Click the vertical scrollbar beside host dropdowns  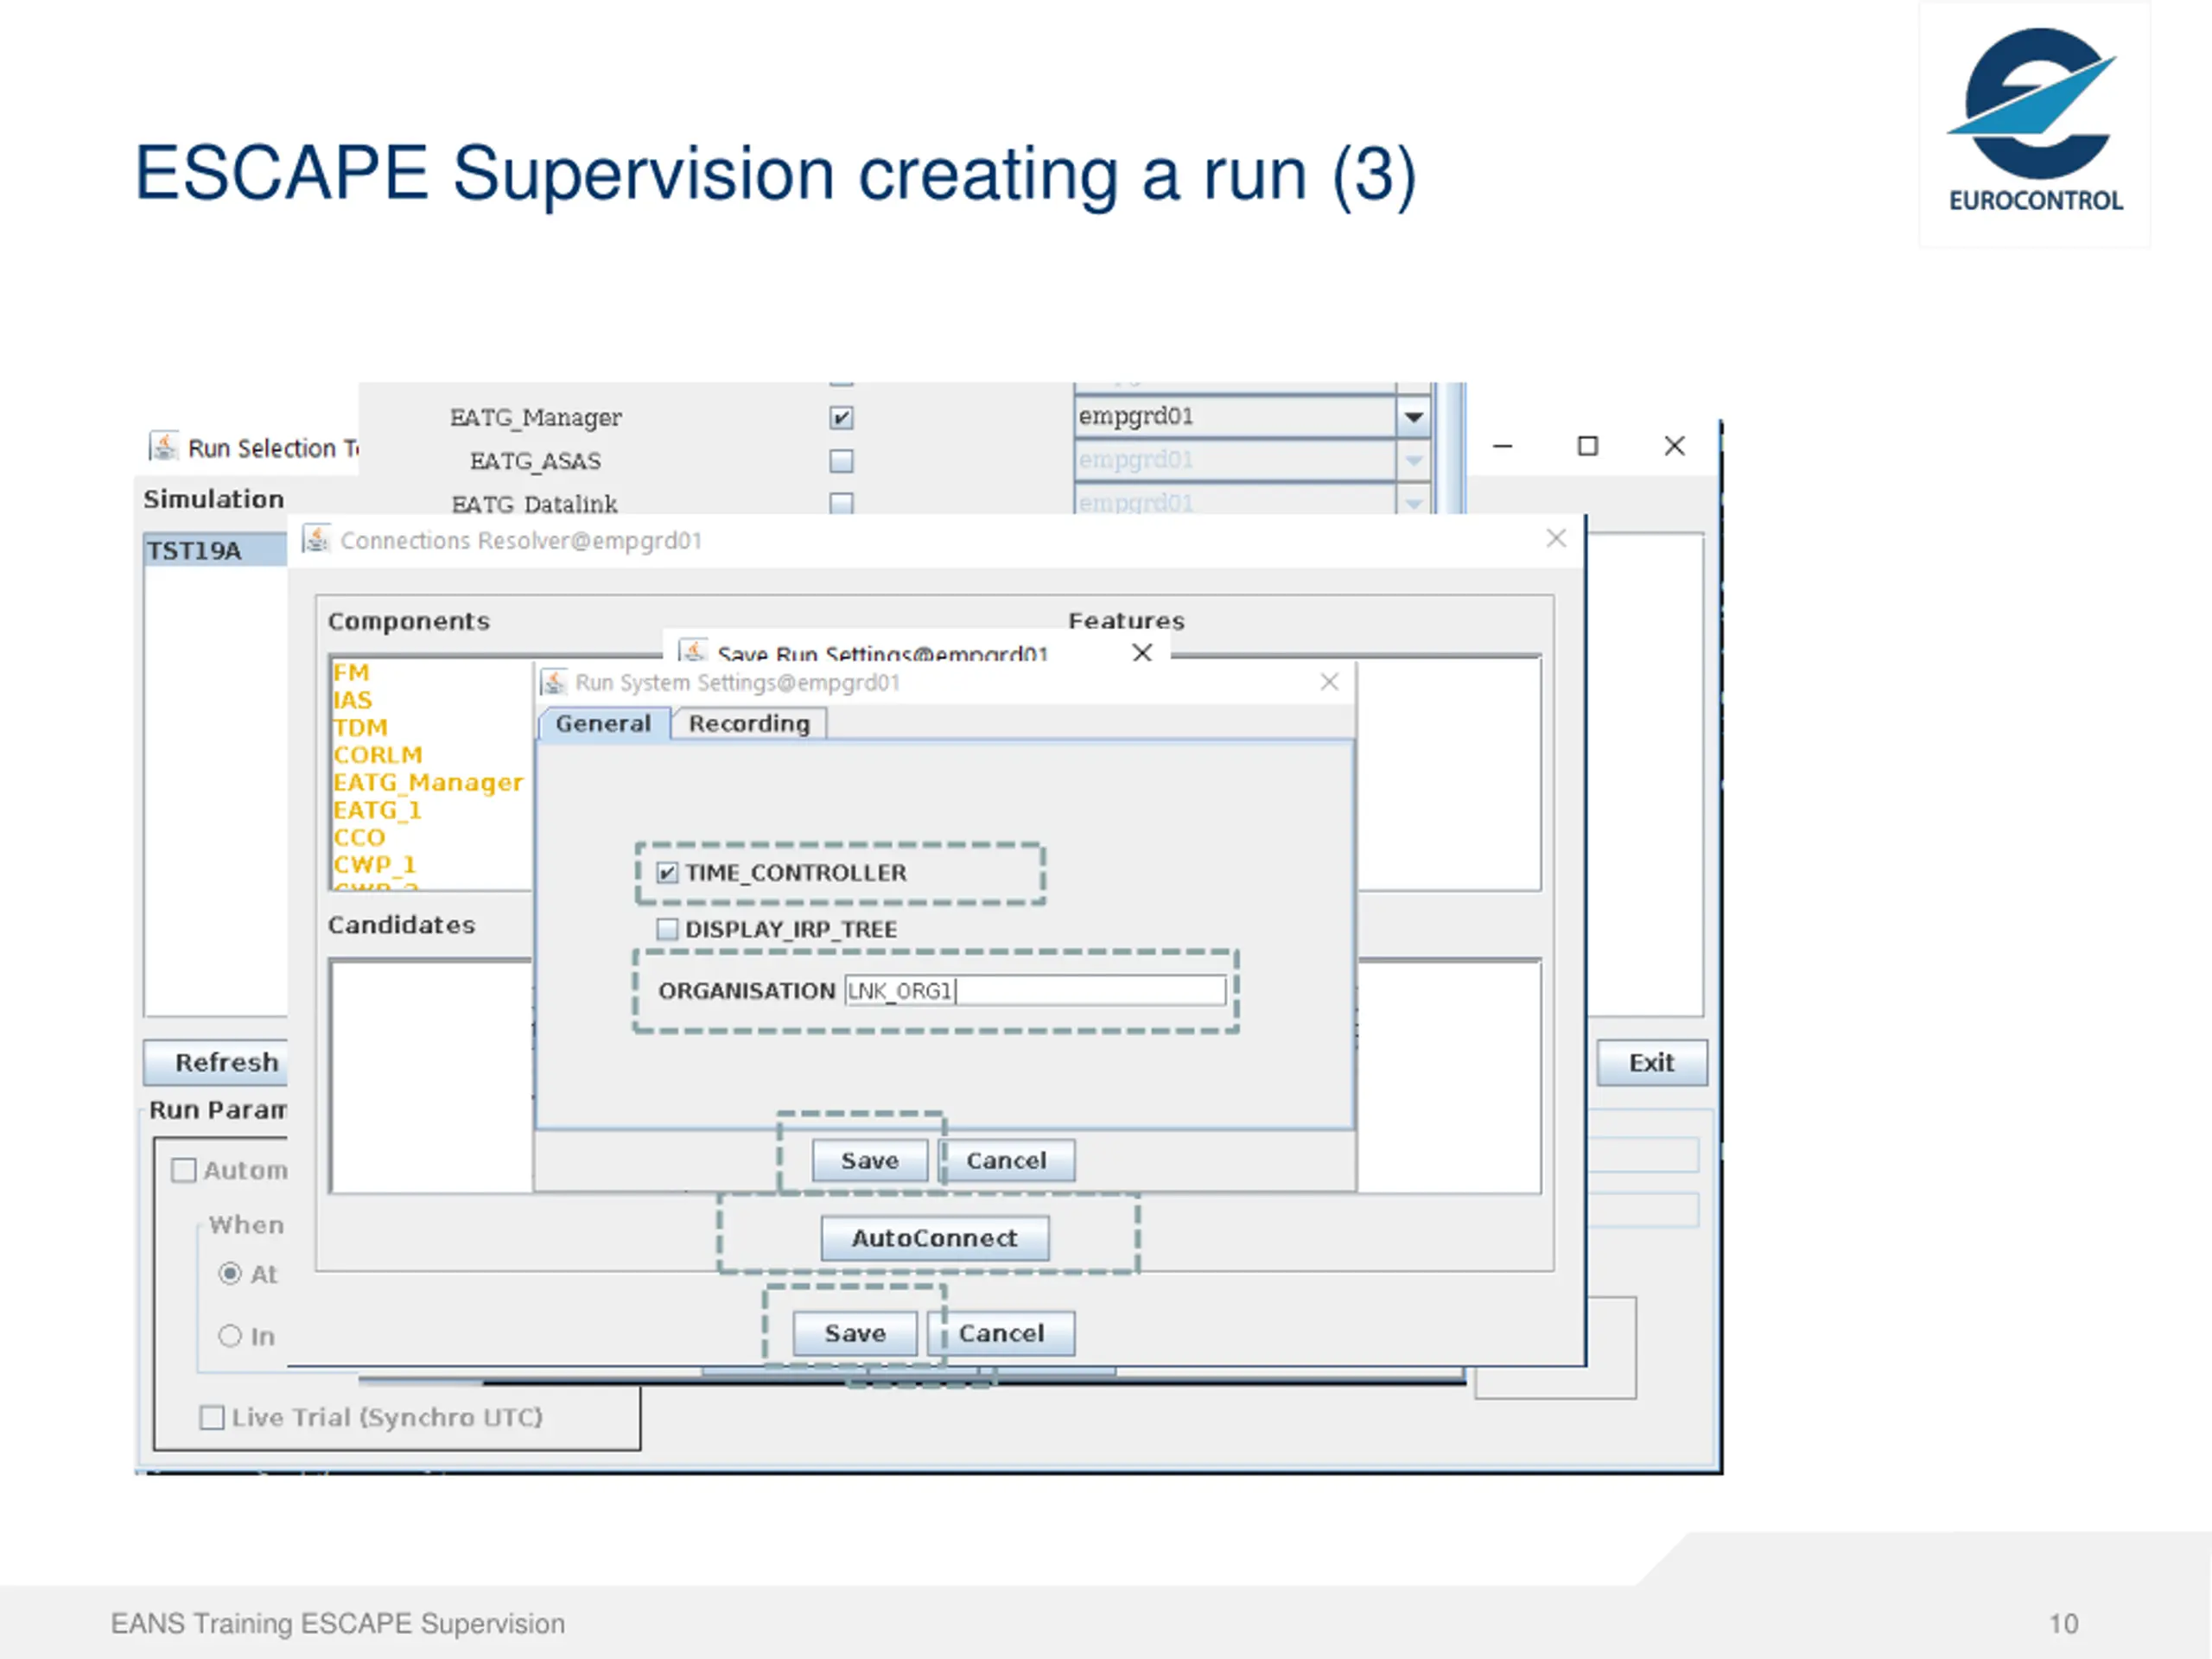click(1451, 448)
